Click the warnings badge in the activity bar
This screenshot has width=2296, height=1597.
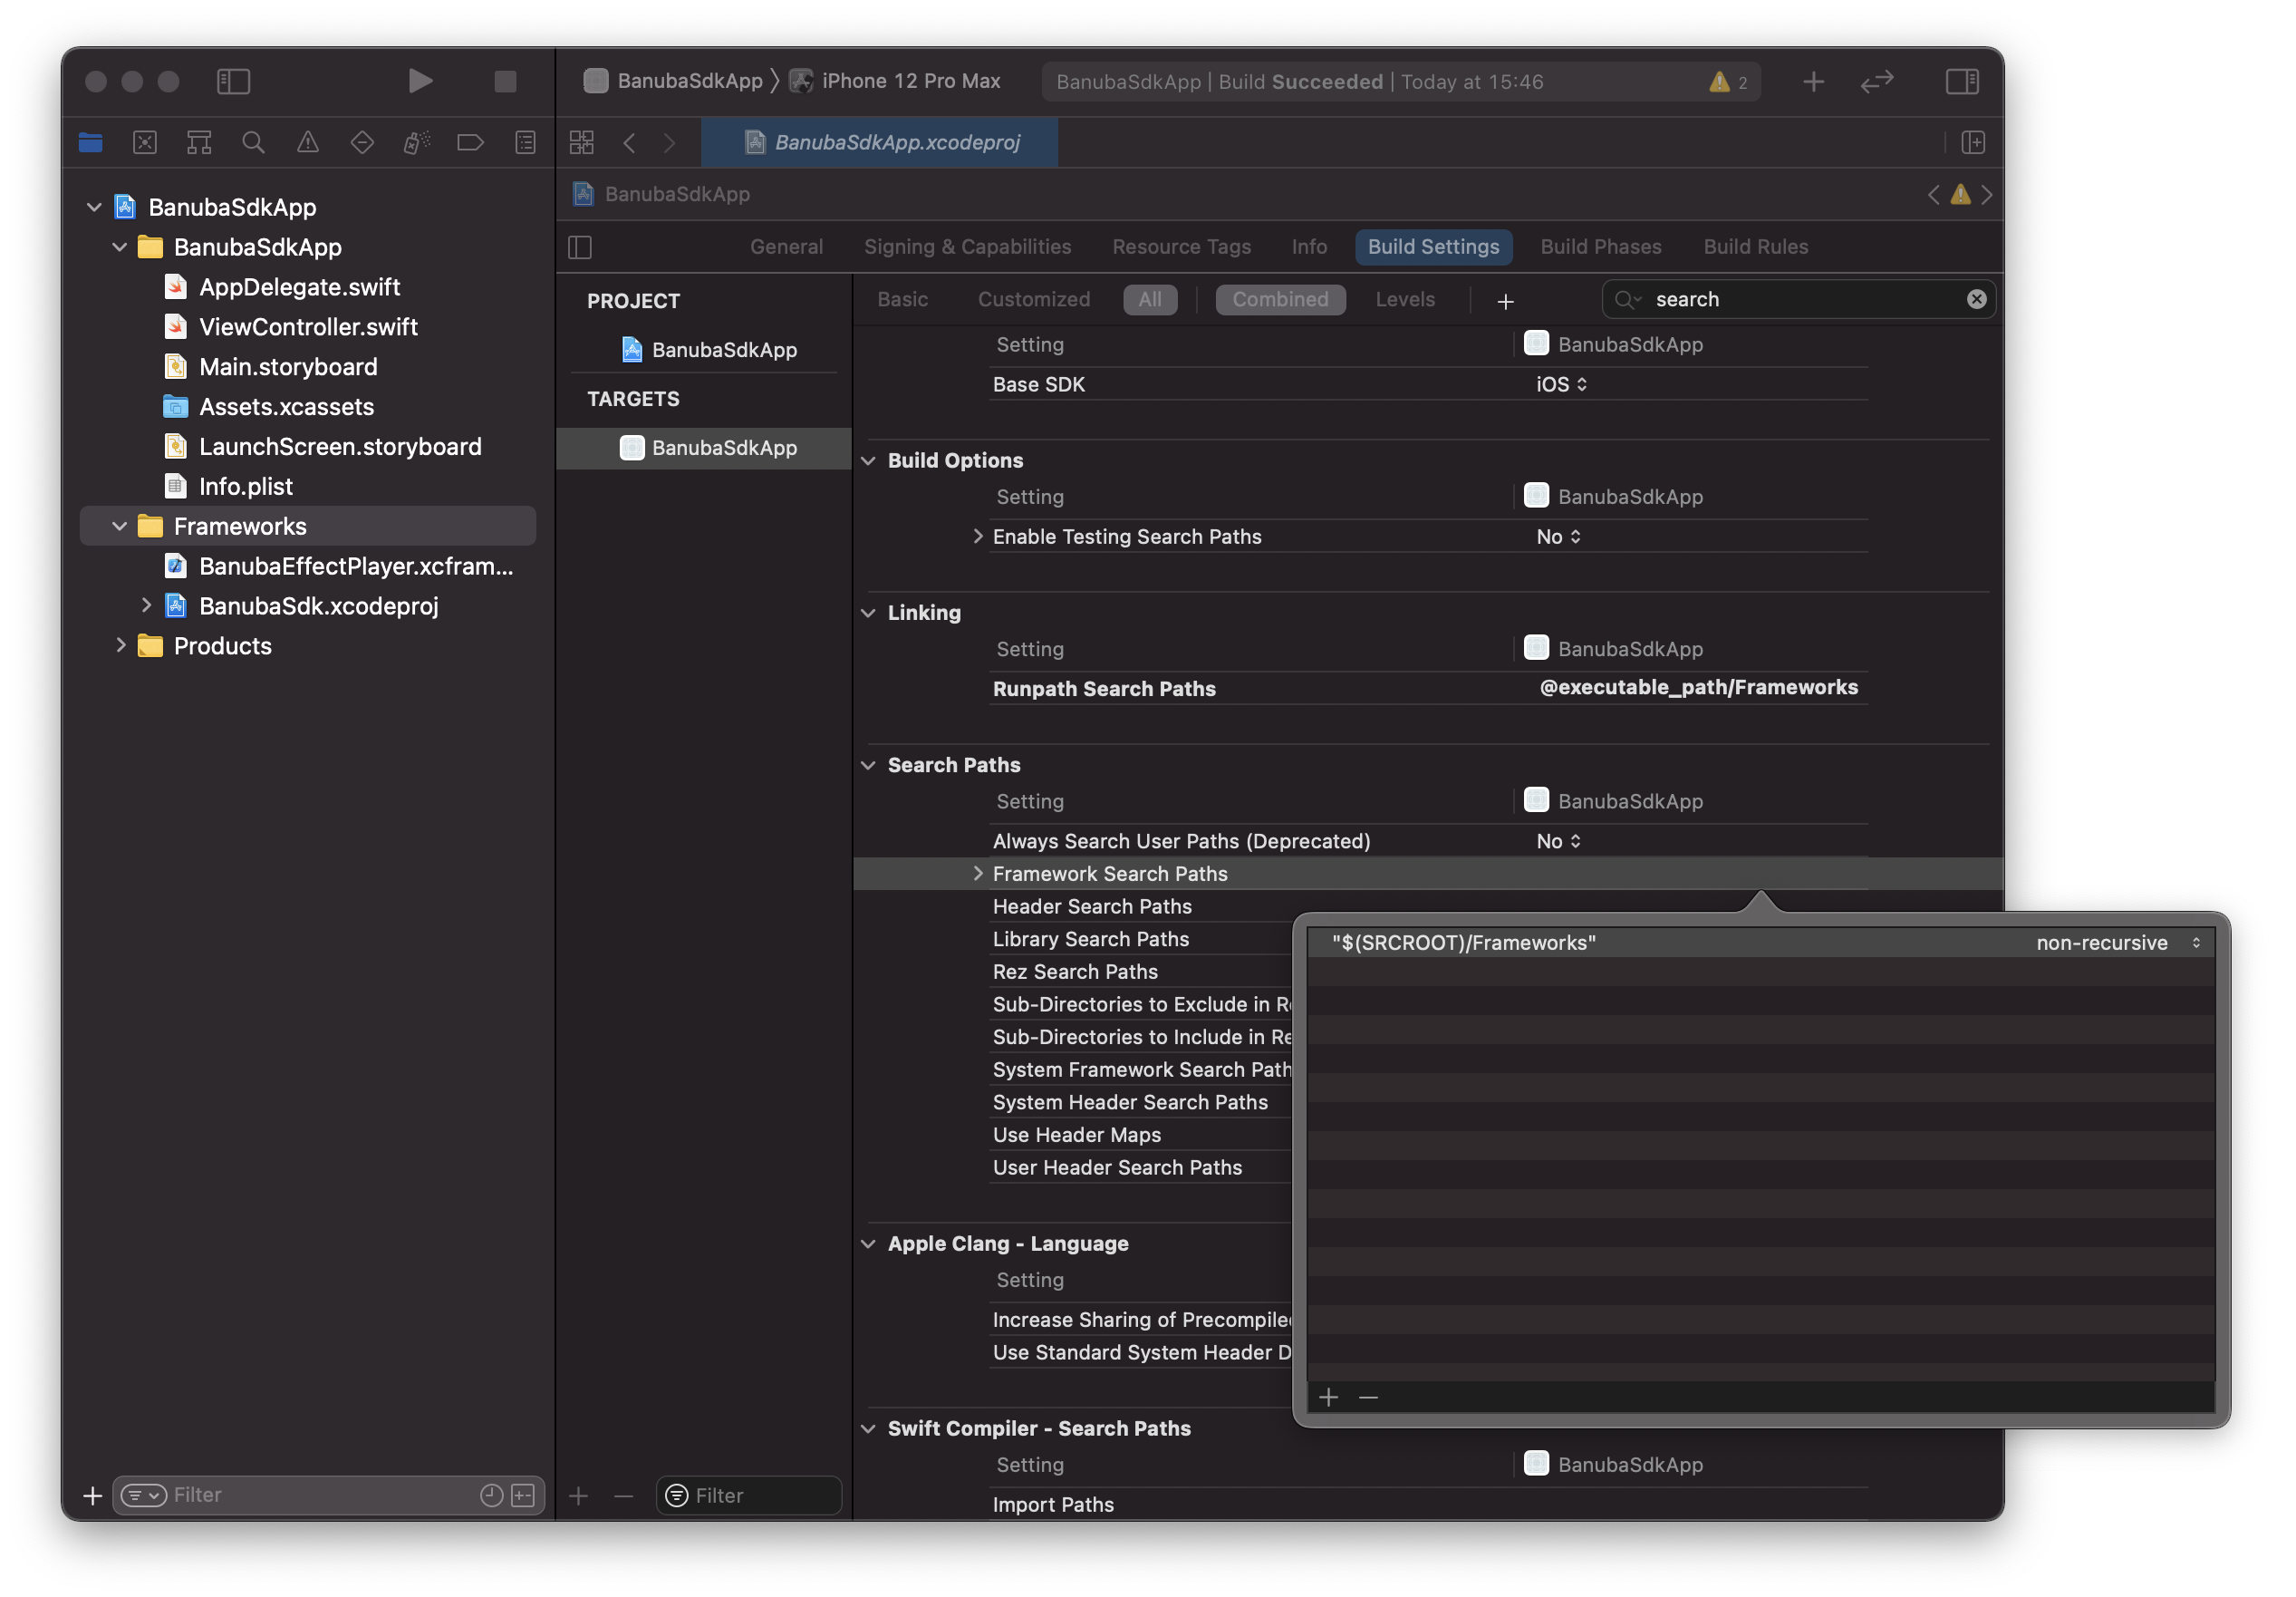(1728, 82)
